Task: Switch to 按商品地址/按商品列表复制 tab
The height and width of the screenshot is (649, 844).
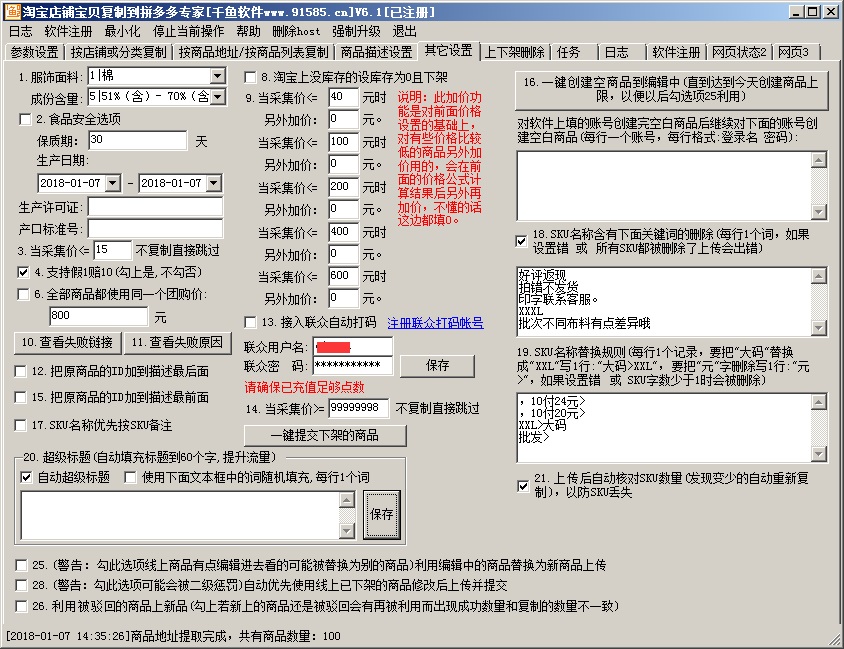Action: click(x=253, y=52)
